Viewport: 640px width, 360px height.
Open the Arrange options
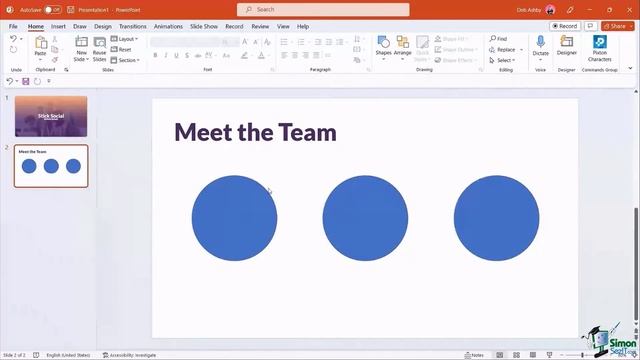pyautogui.click(x=402, y=48)
